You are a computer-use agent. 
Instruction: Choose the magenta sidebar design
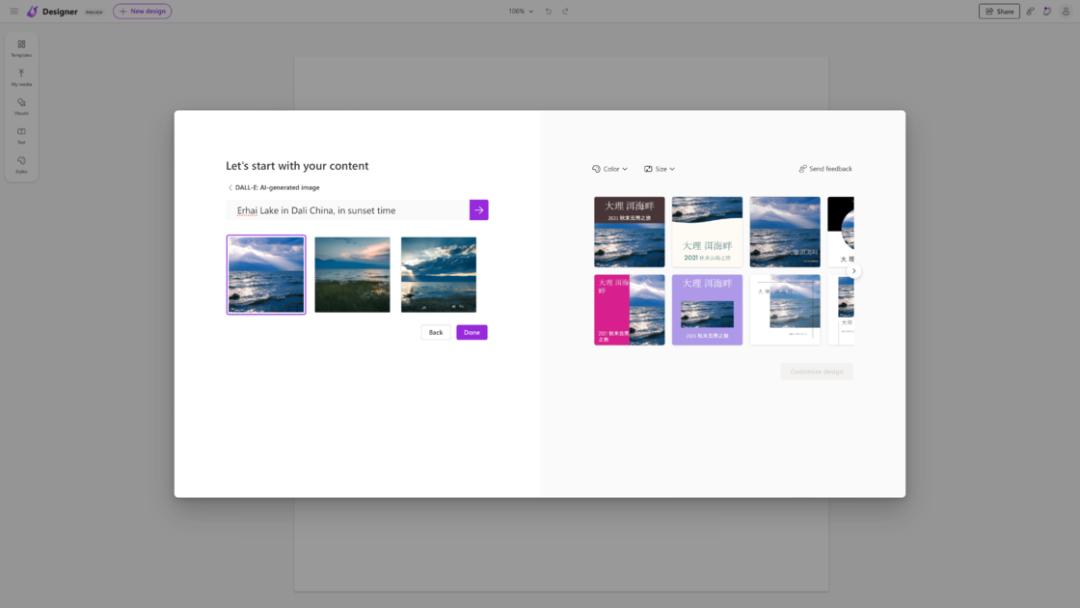click(x=630, y=310)
